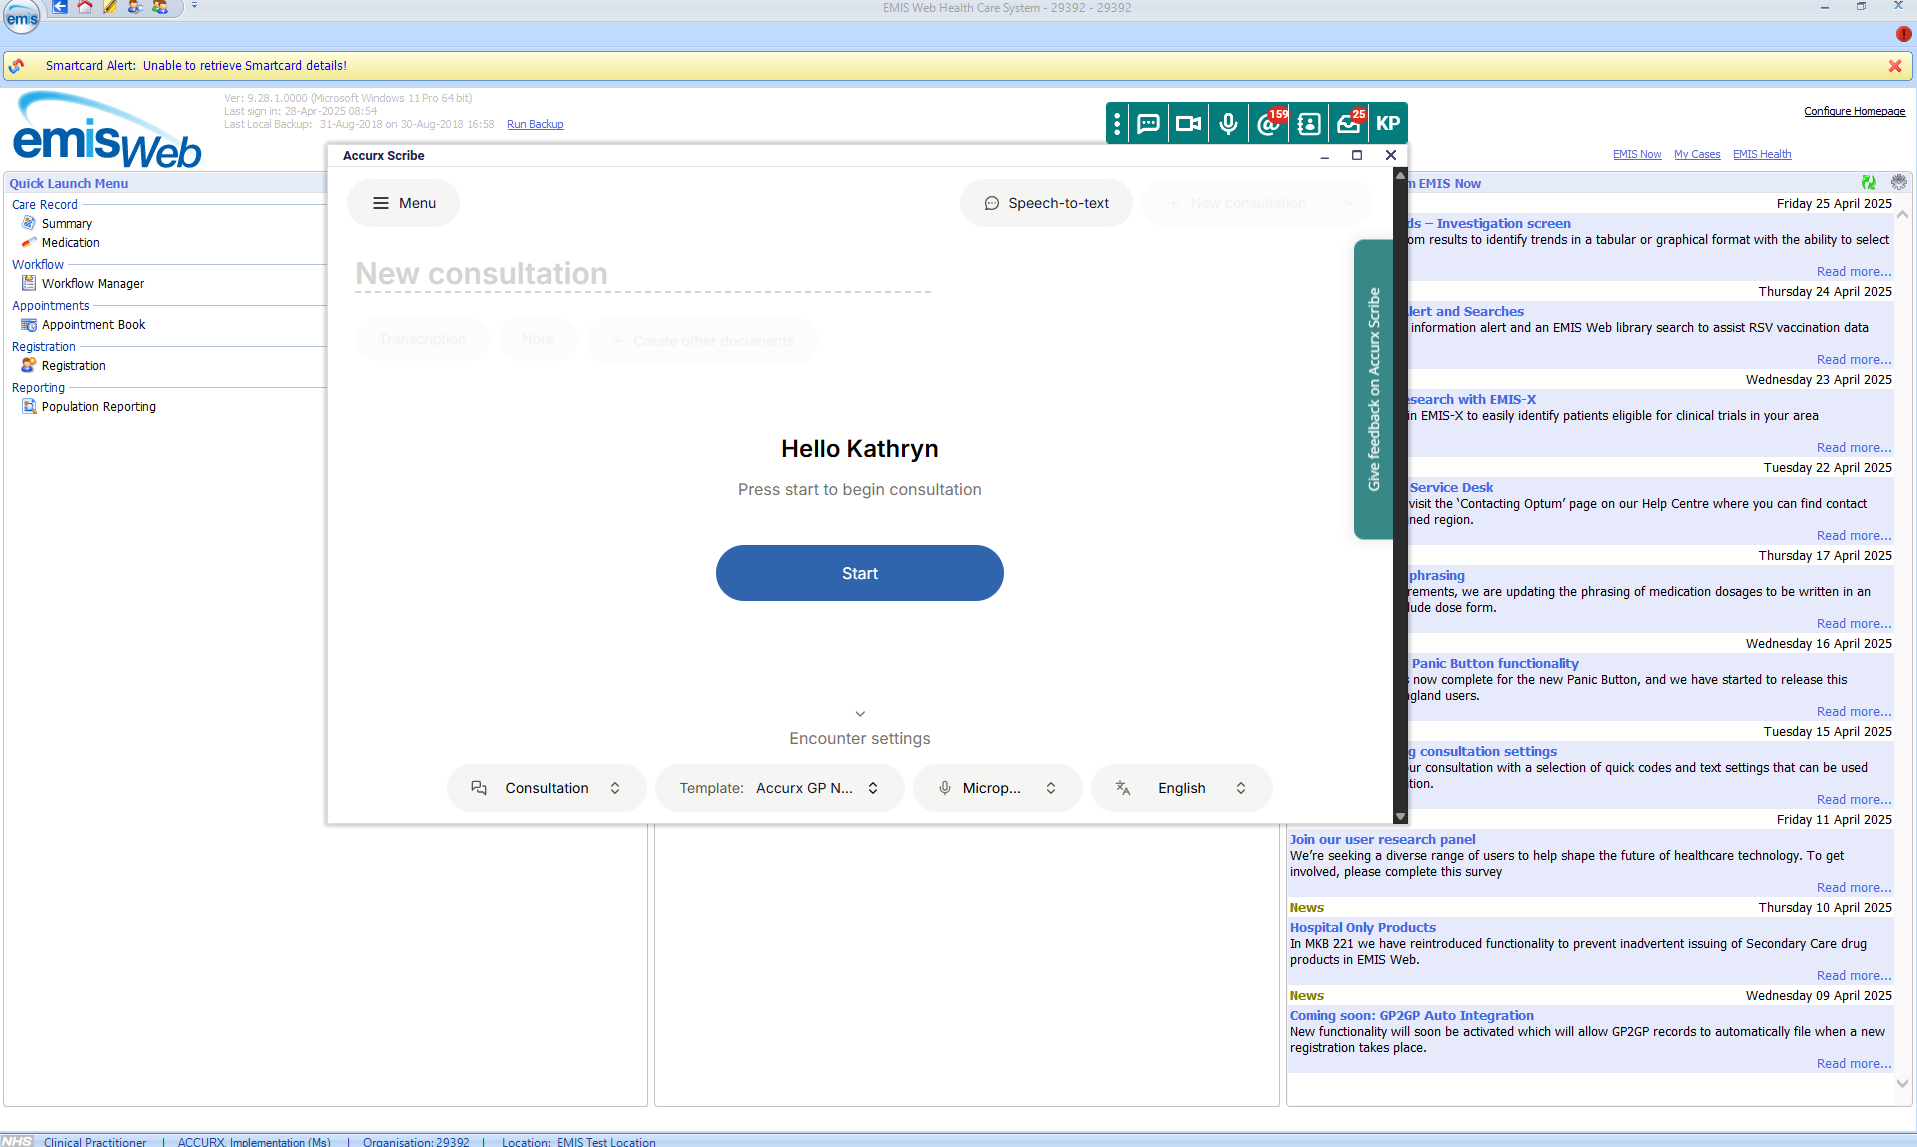Click the Accurx microphone scribe icon

1228,124
